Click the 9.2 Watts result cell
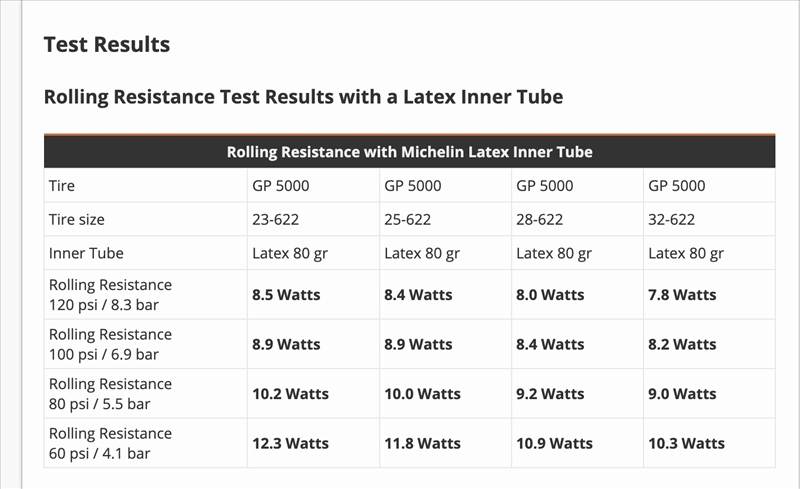This screenshot has height=489, width=800. (550, 394)
